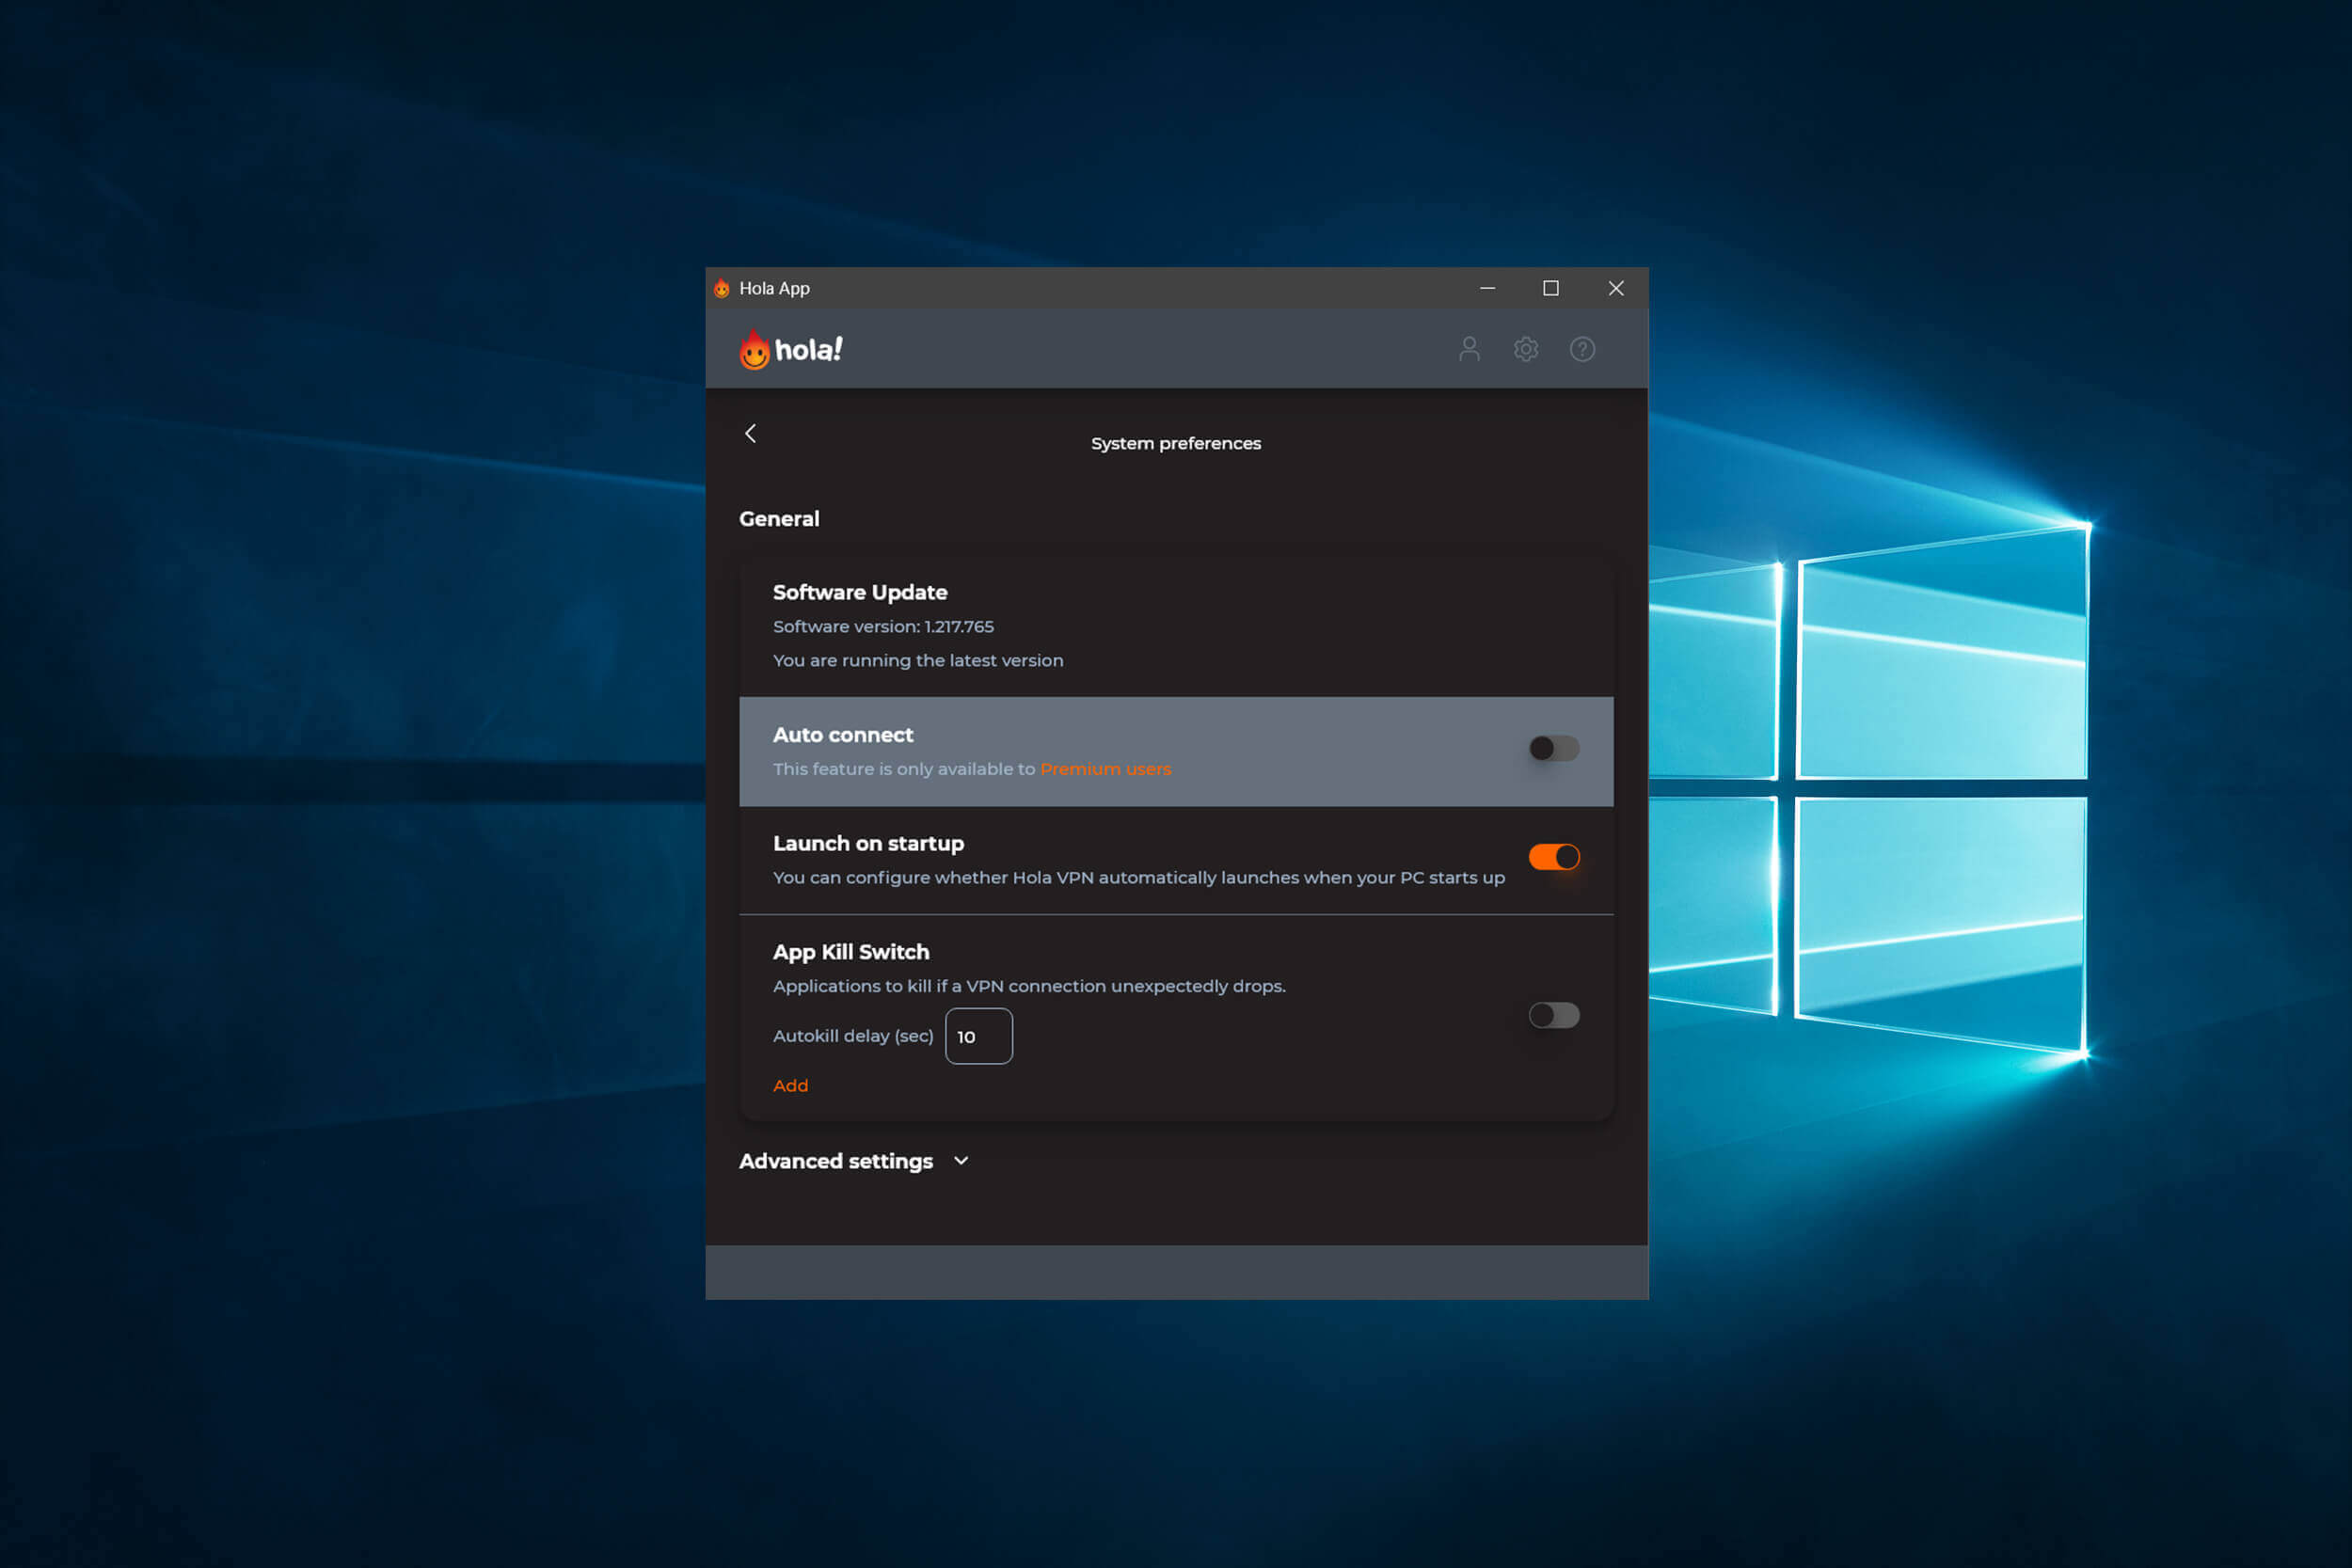Click the Add link for Kill Switch

(x=789, y=1084)
